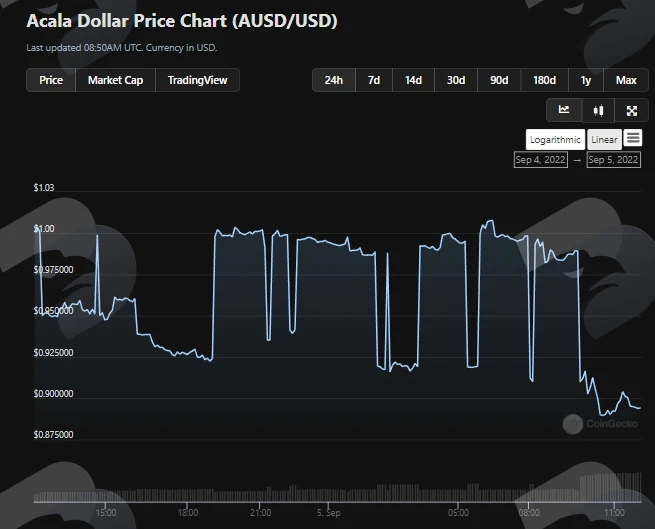
Task: Click the range navigator volume strip
Action: click(338, 487)
